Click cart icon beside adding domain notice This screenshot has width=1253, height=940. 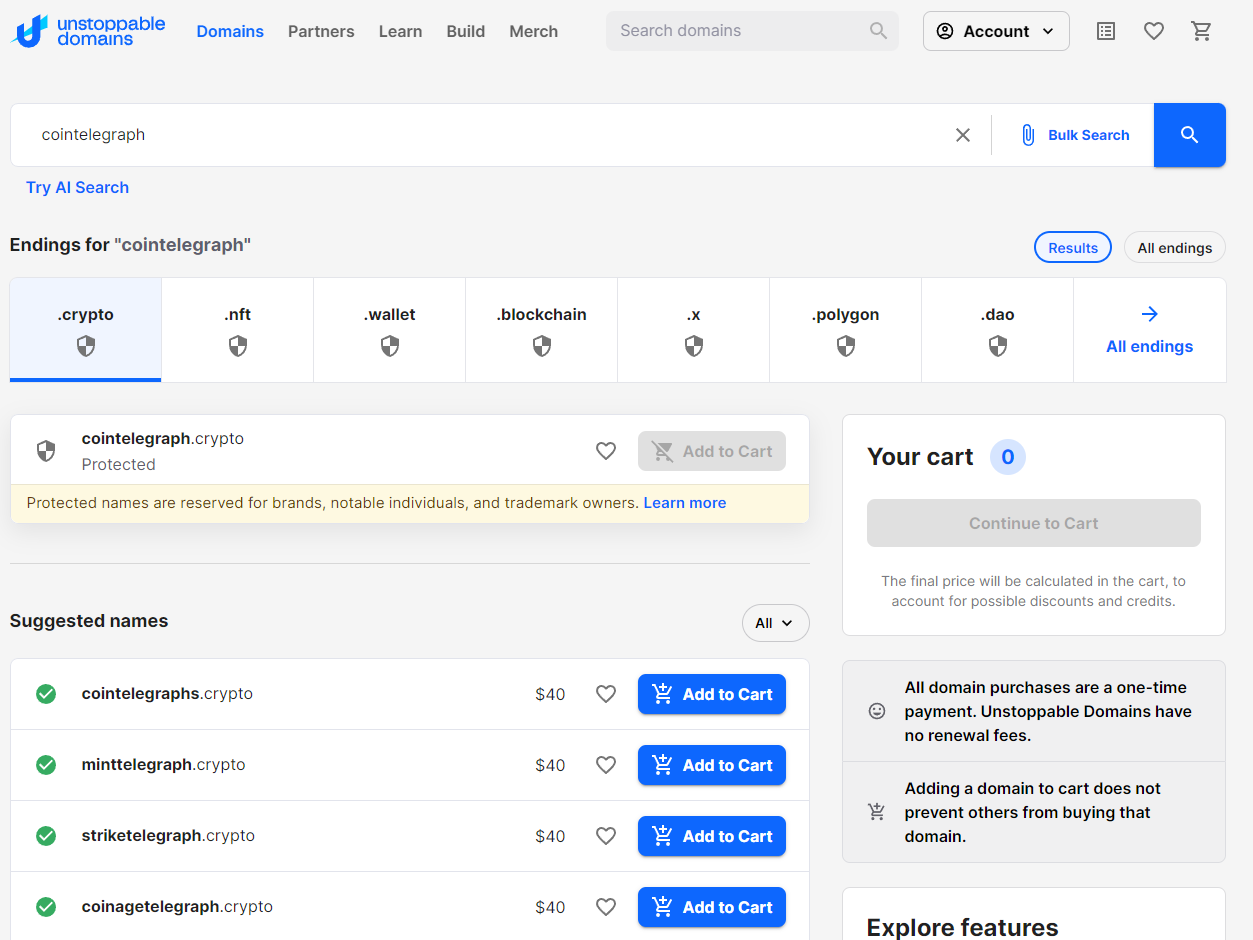click(x=877, y=812)
